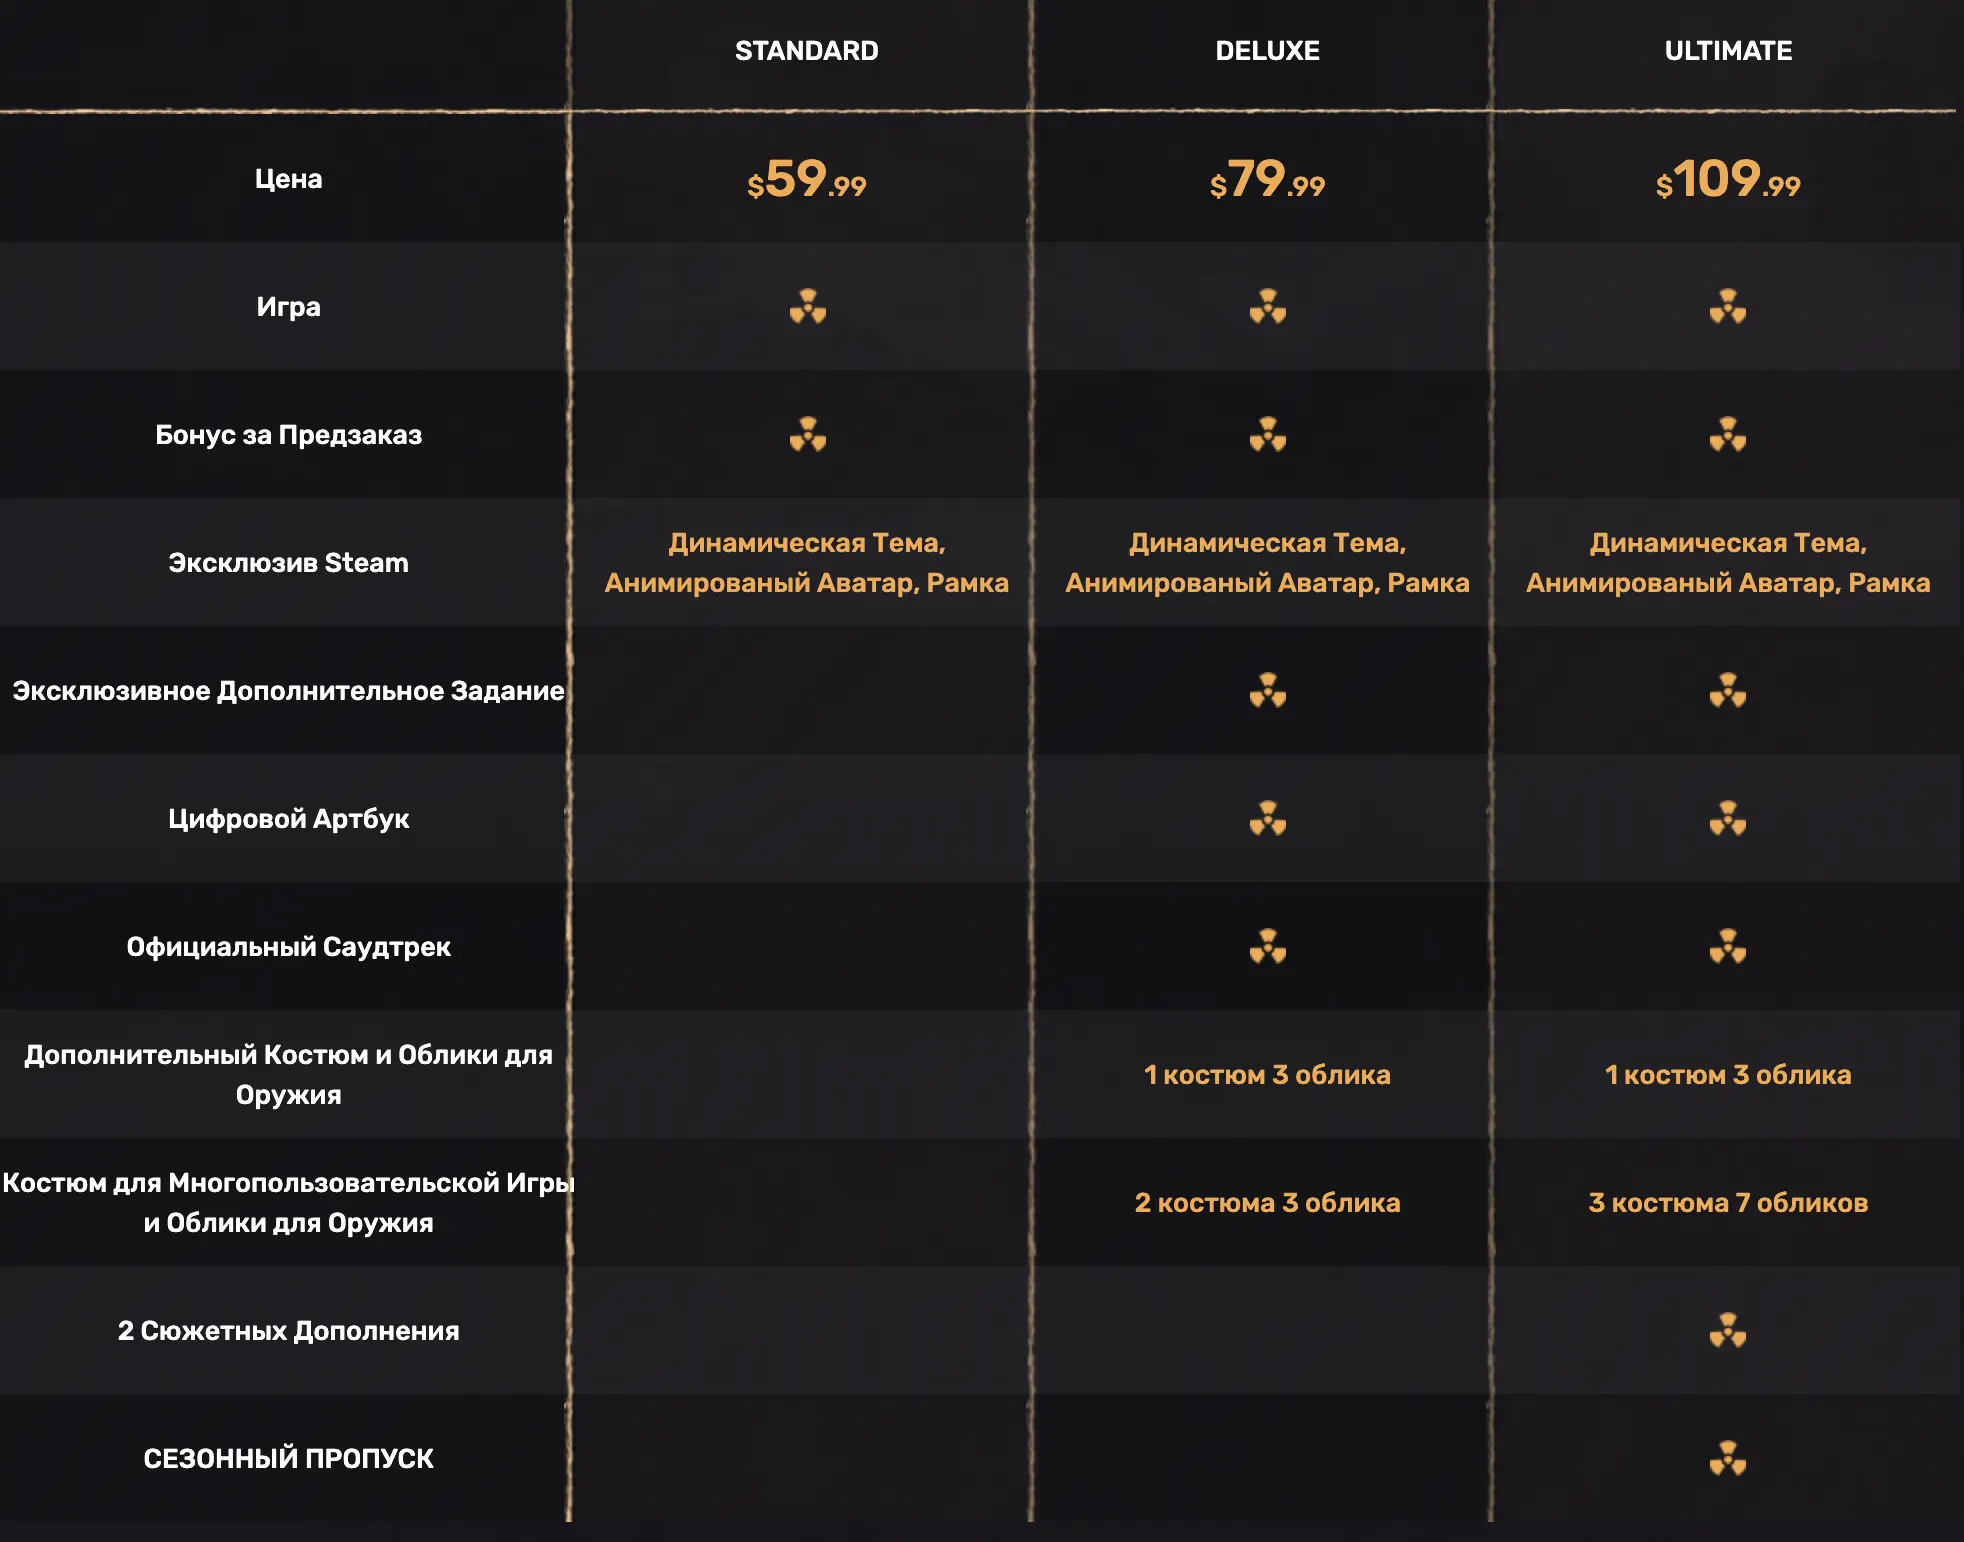Screen dimensions: 1964x1542
Task: Click the $79.99 Deluxe price
Action: point(1267,180)
